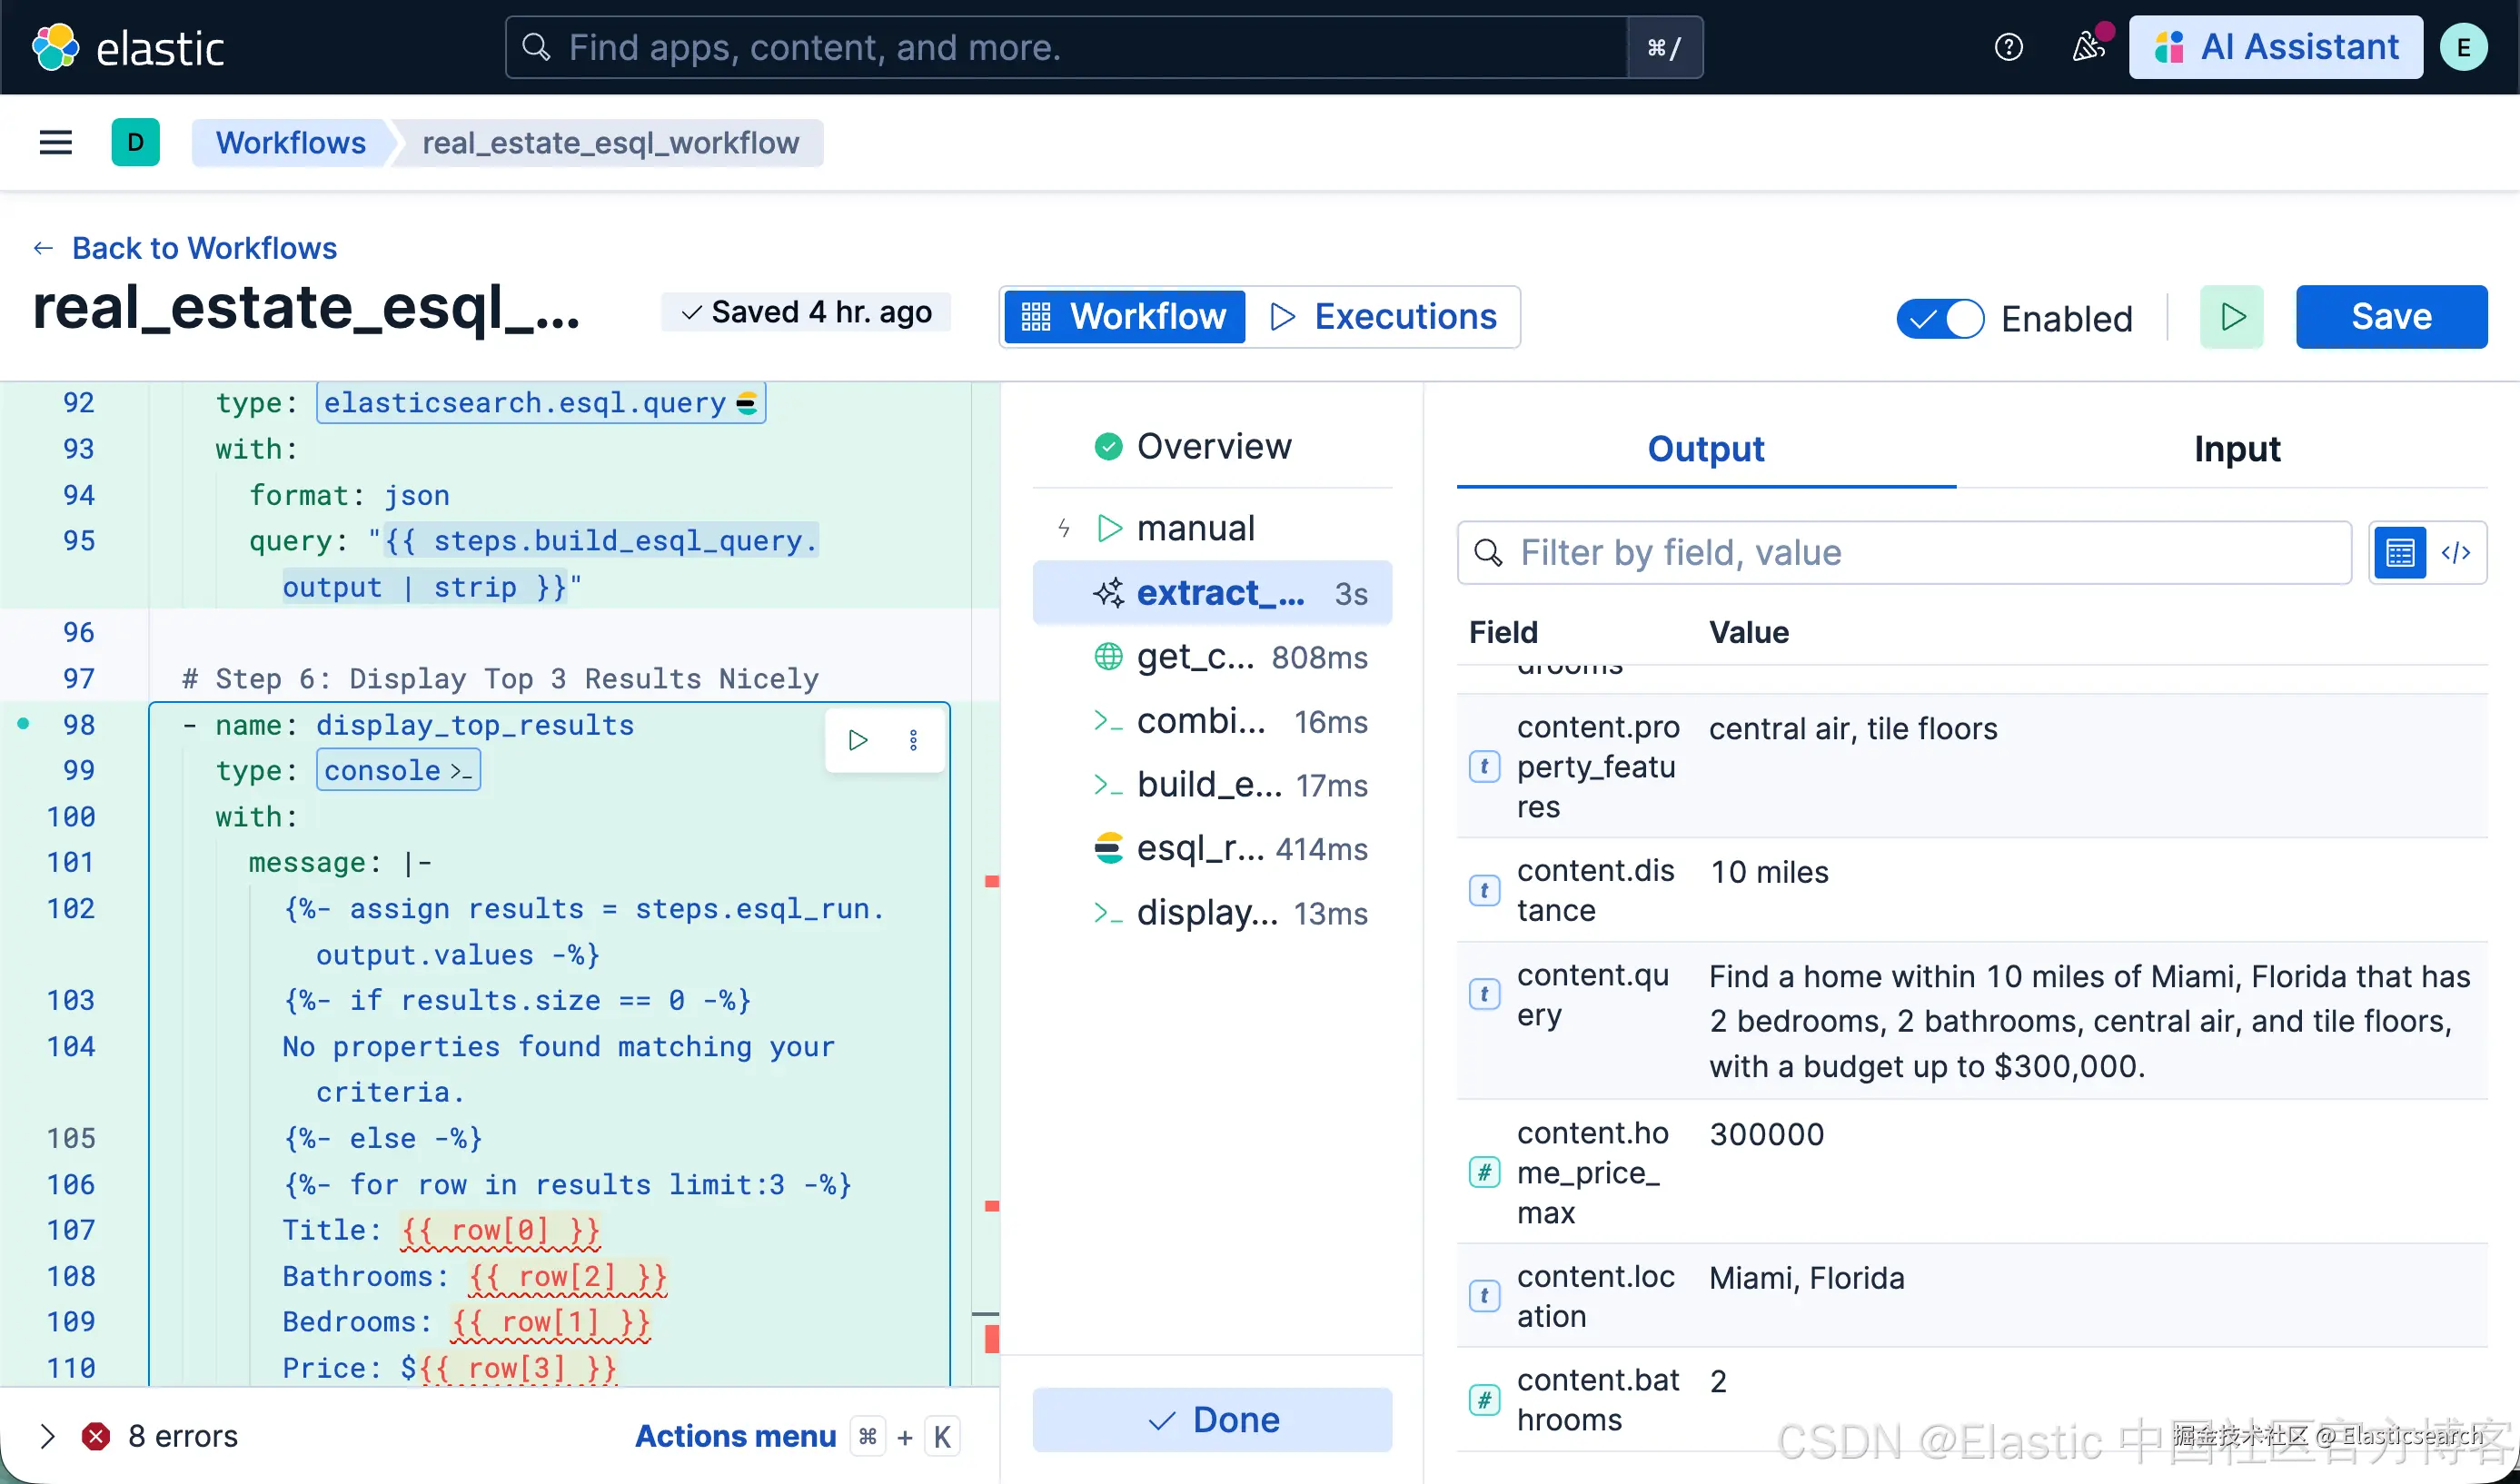Select the table view icon in output
2520x1484 pixels.
2399,553
